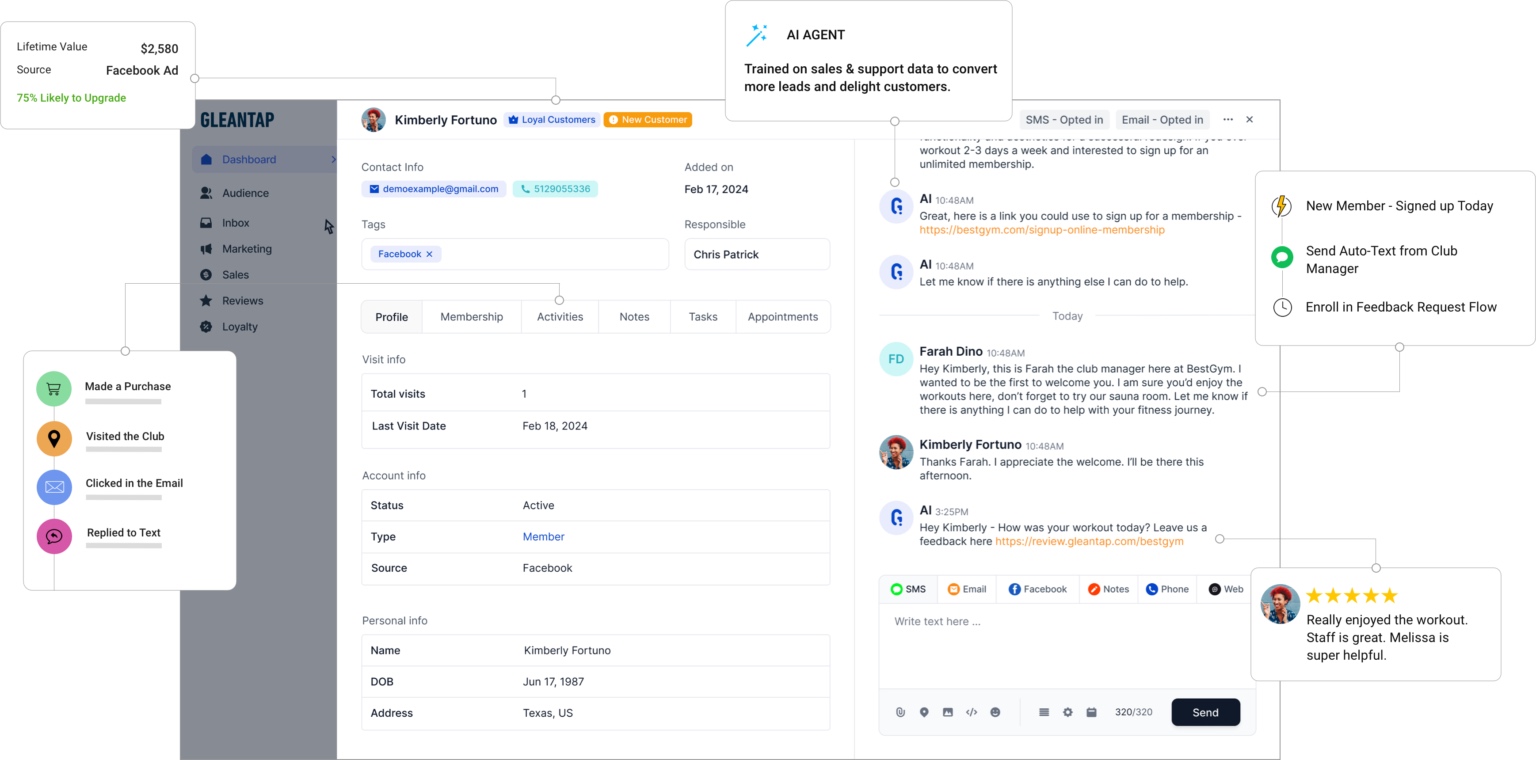Click the Write text here message field
Image resolution: width=1536 pixels, height=760 pixels.
click(1066, 622)
